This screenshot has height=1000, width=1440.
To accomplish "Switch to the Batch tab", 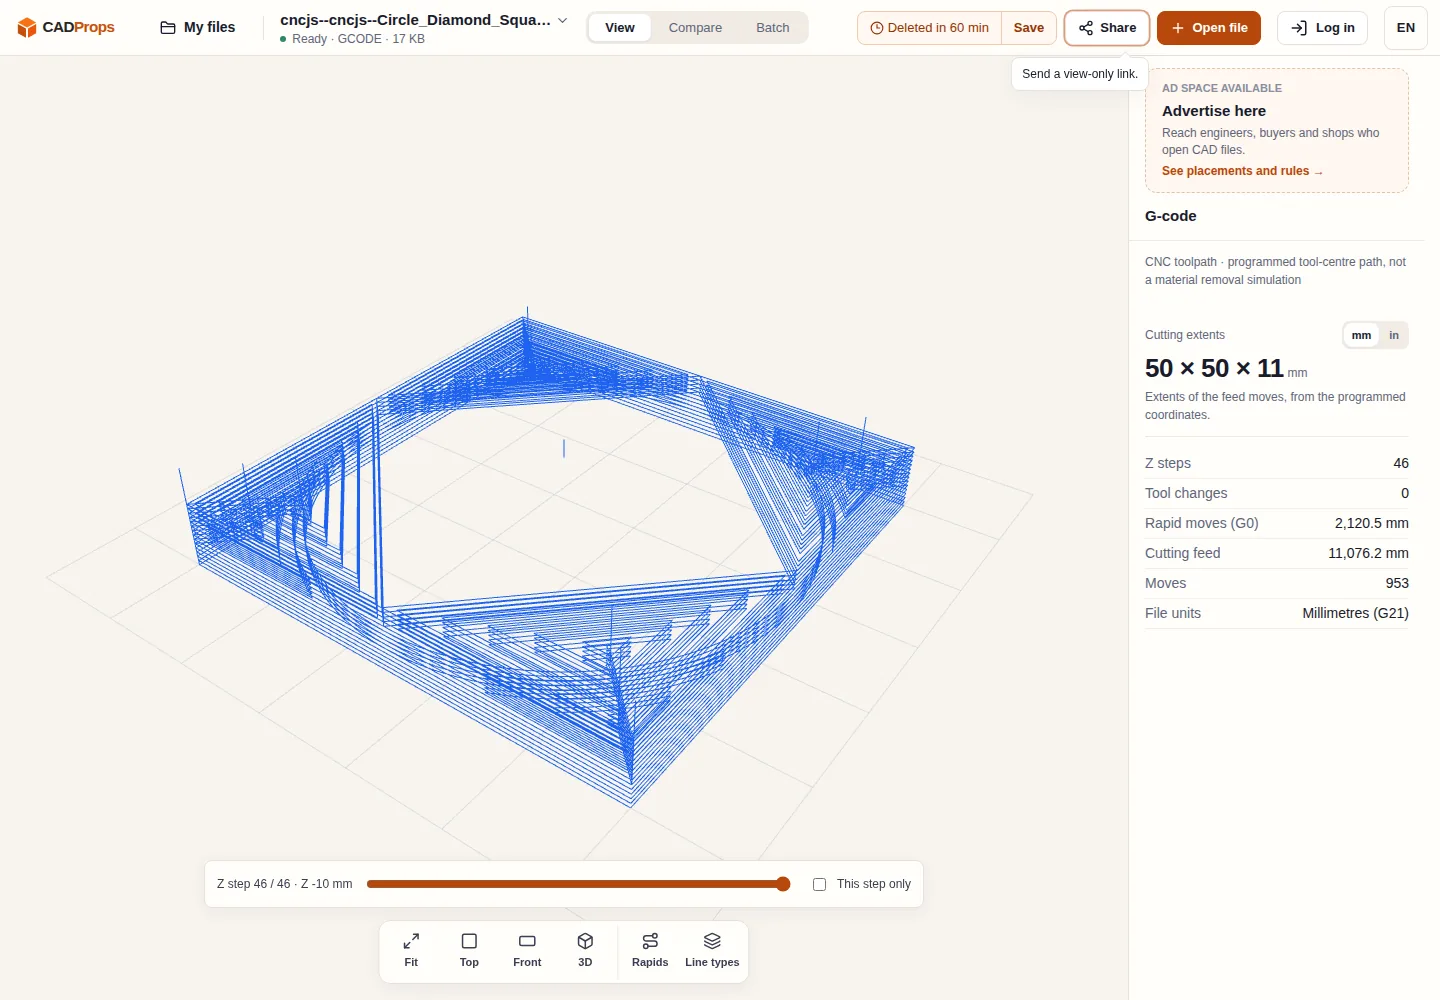I will click(772, 28).
